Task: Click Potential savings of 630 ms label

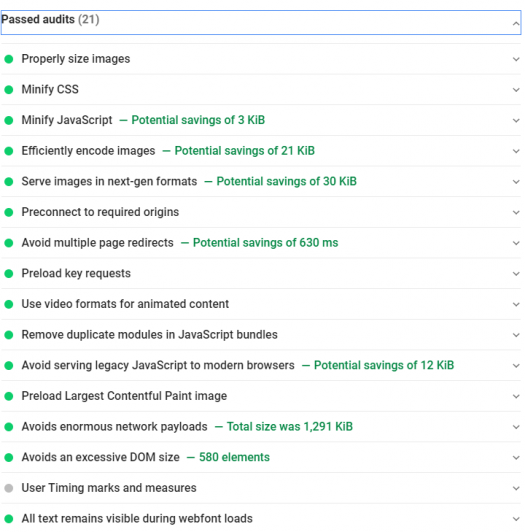Action: click(x=265, y=243)
